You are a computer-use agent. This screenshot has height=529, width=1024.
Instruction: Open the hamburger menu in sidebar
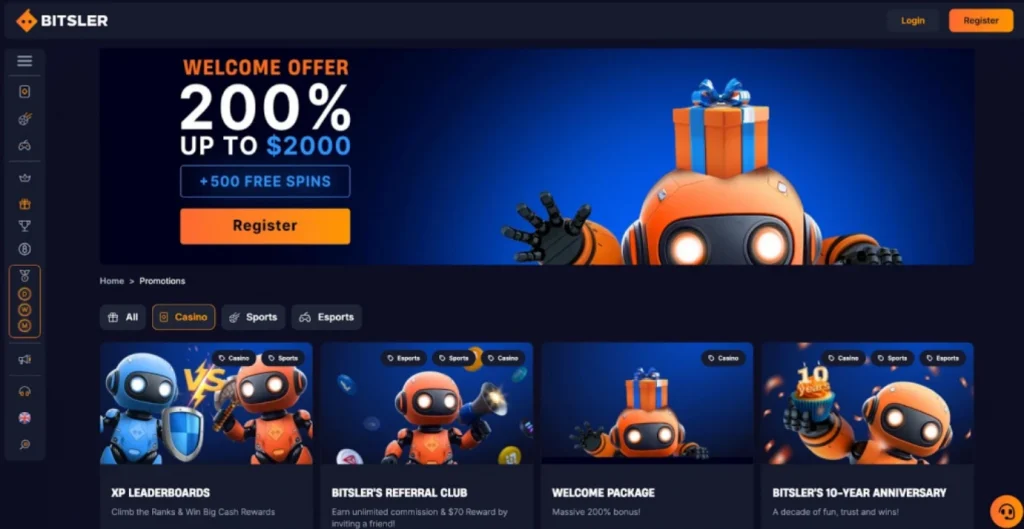pos(25,61)
